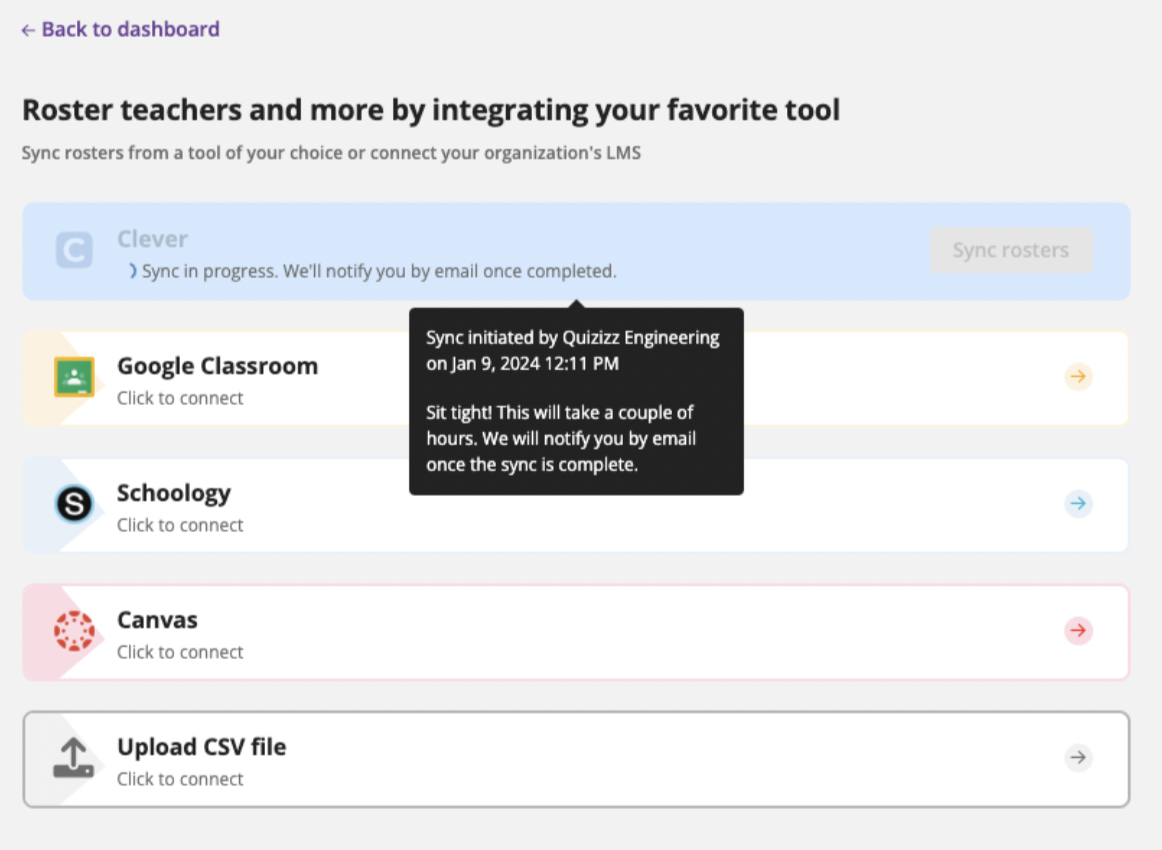Image resolution: width=1162 pixels, height=850 pixels.
Task: Click the 'Sync rosters from a tool' subtitle
Action: (331, 153)
